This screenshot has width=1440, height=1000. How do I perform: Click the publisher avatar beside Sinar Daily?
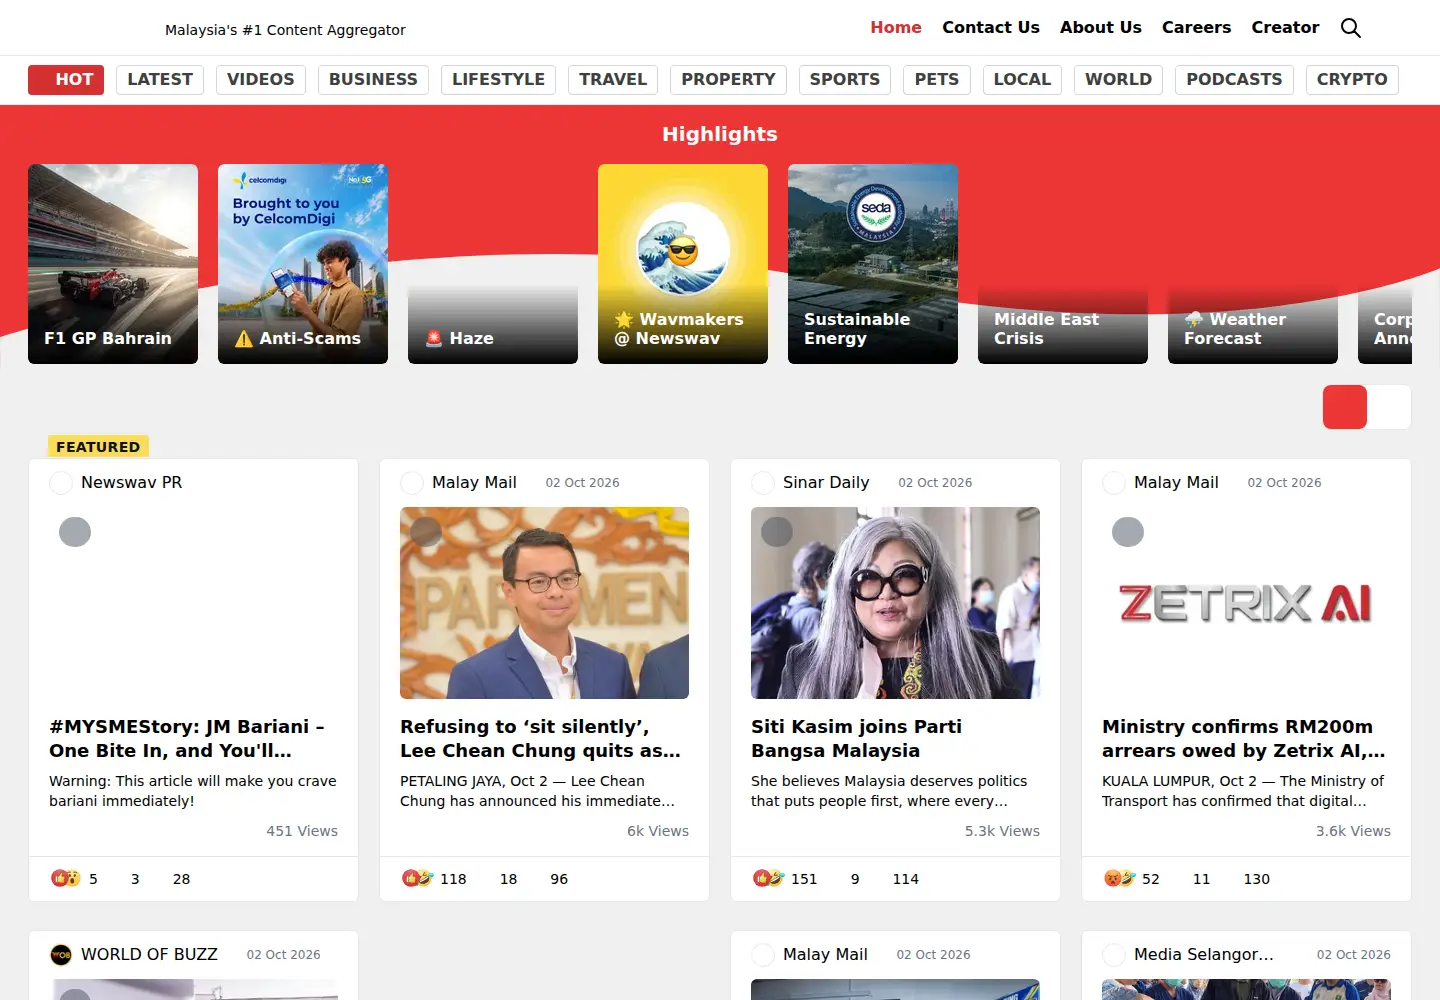[763, 483]
